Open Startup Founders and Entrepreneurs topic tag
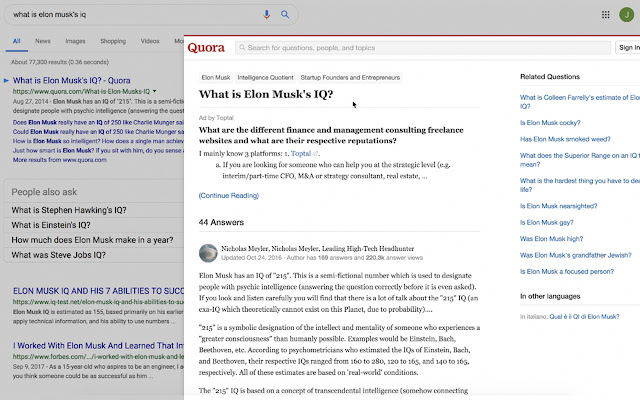This screenshot has width=640, height=400. pos(350,78)
